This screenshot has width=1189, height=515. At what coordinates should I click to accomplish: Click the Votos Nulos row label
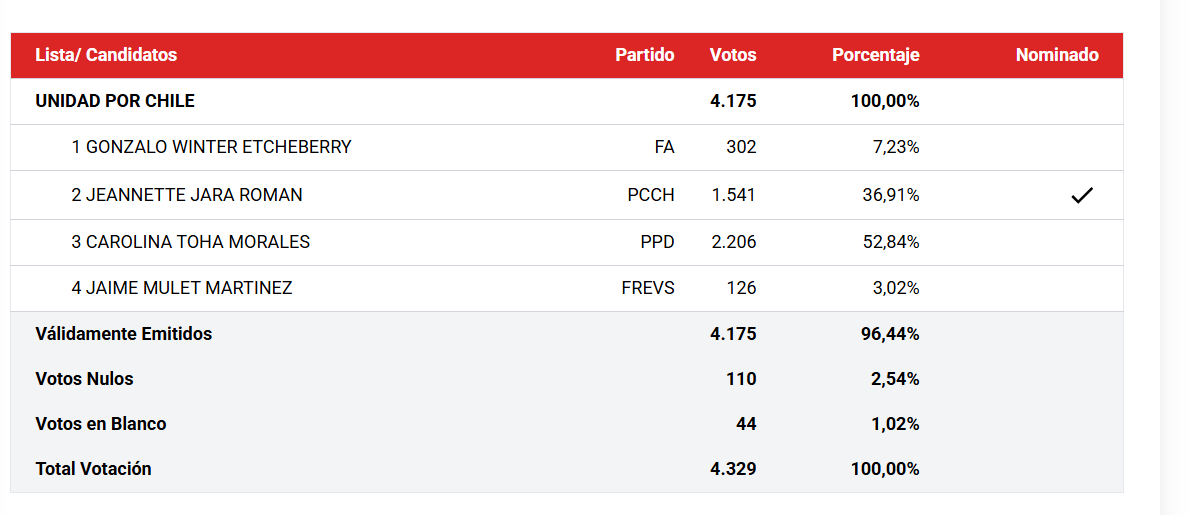click(84, 378)
